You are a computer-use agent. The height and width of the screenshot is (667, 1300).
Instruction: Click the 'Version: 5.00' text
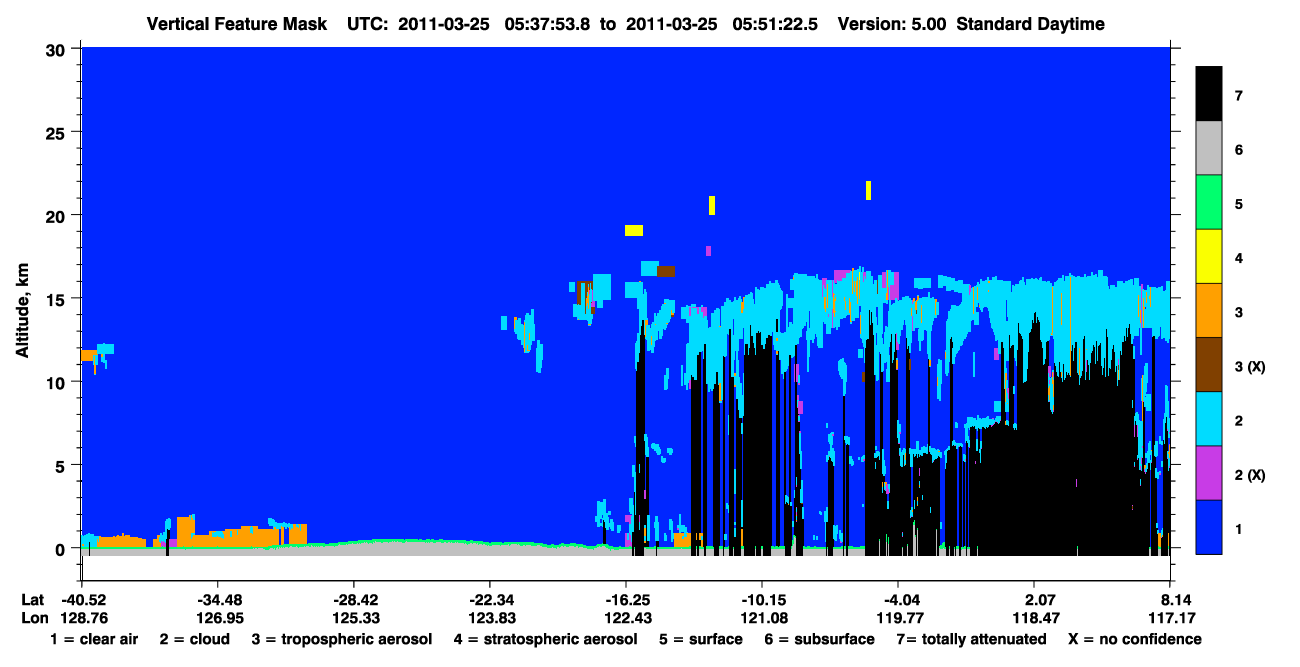tap(893, 24)
